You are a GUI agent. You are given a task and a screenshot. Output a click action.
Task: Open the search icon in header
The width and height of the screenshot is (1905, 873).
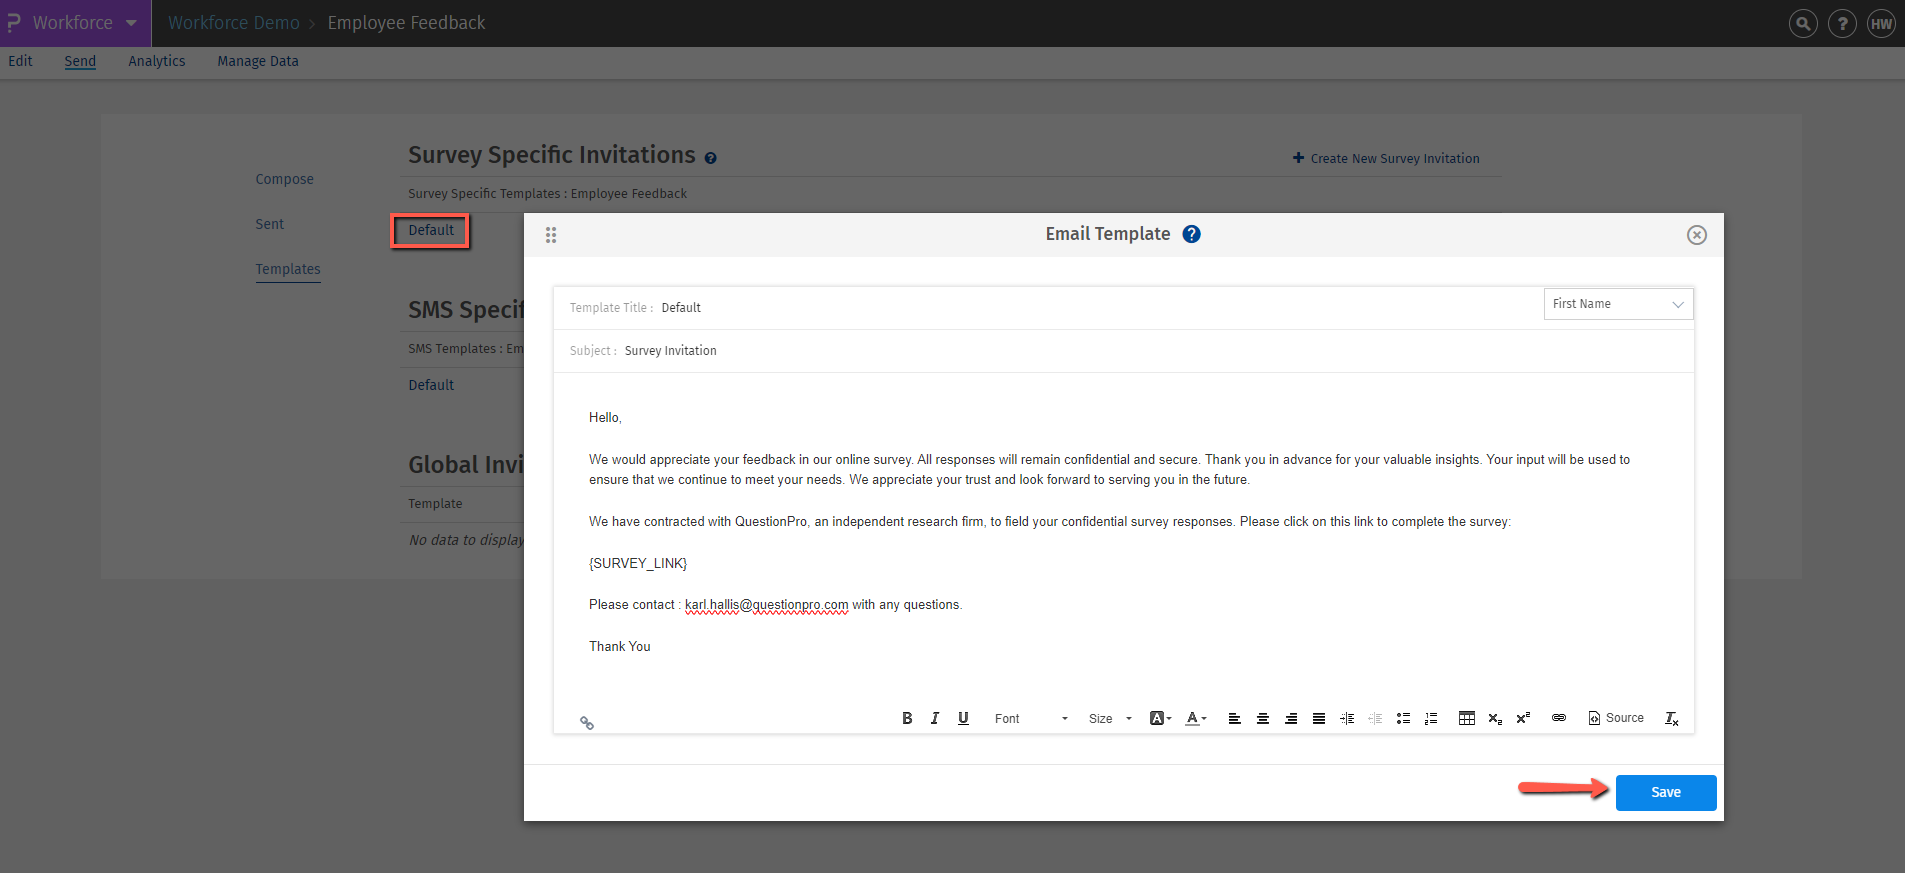point(1803,23)
